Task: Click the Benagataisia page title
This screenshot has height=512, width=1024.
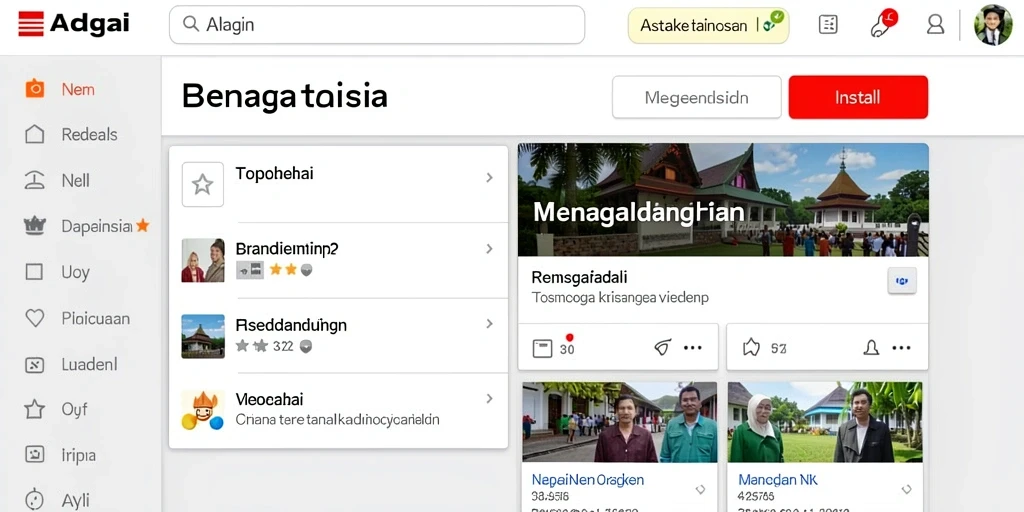Action: tap(285, 97)
